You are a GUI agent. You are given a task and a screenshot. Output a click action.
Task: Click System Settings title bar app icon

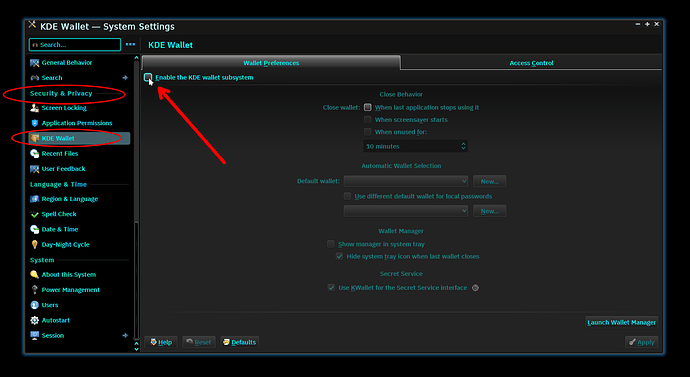point(32,25)
